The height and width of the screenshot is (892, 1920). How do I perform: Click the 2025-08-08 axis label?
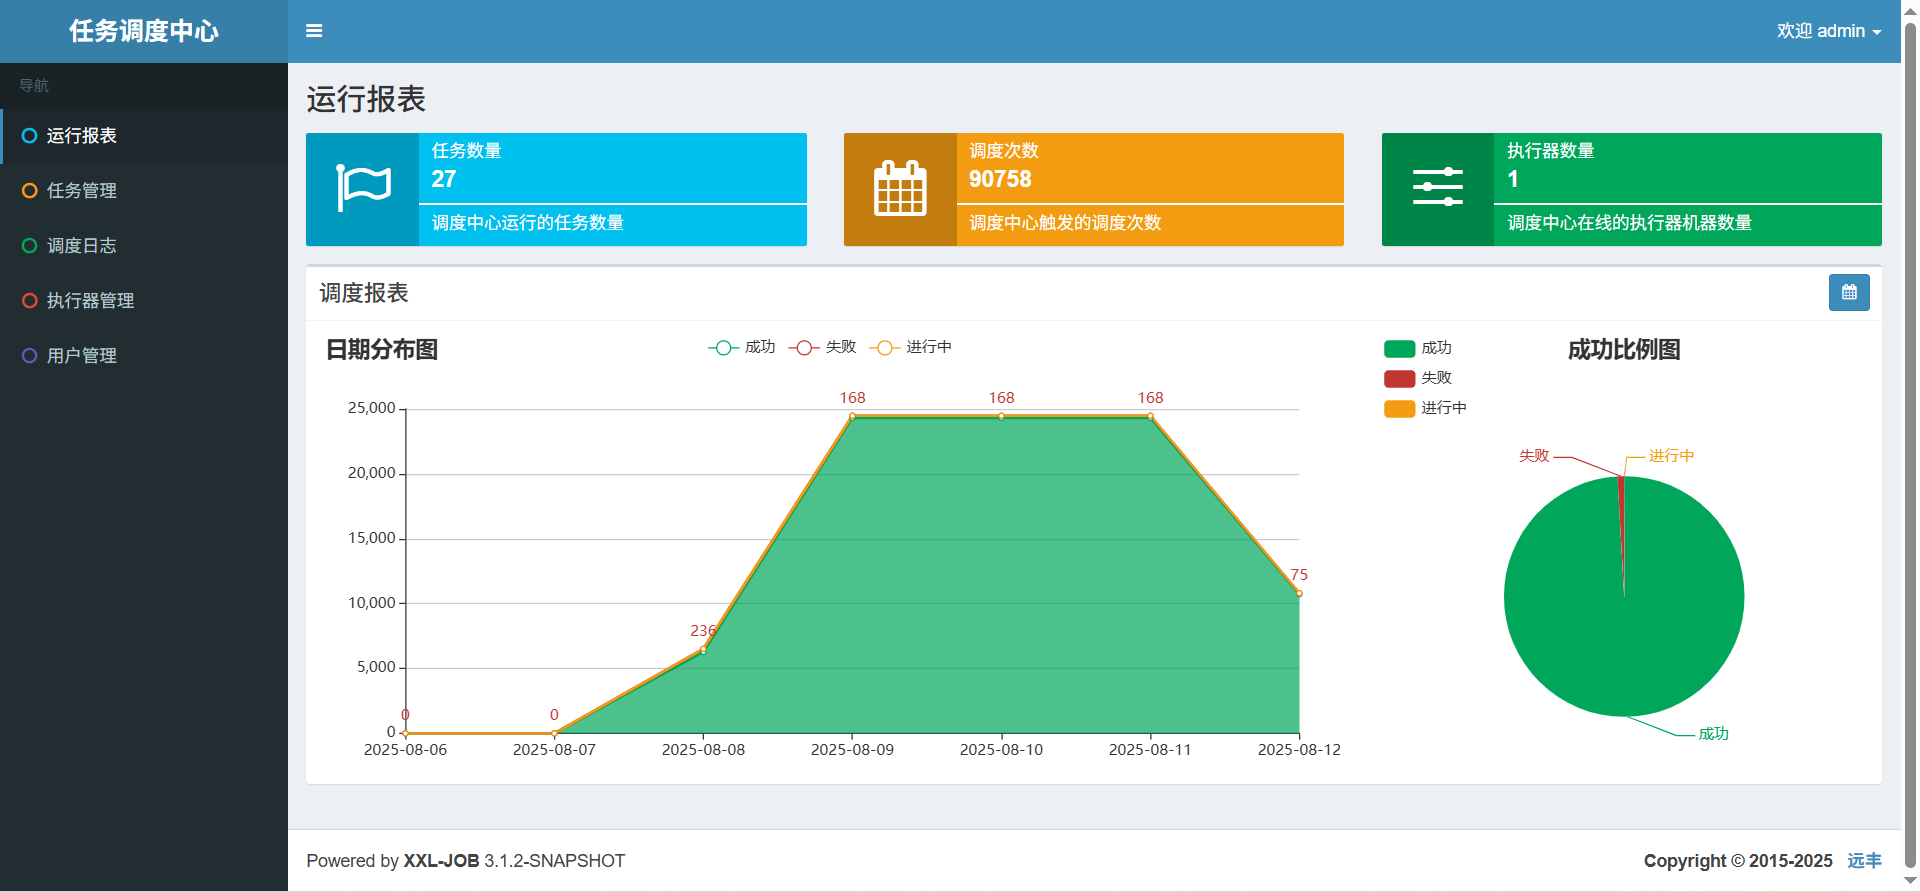703,750
